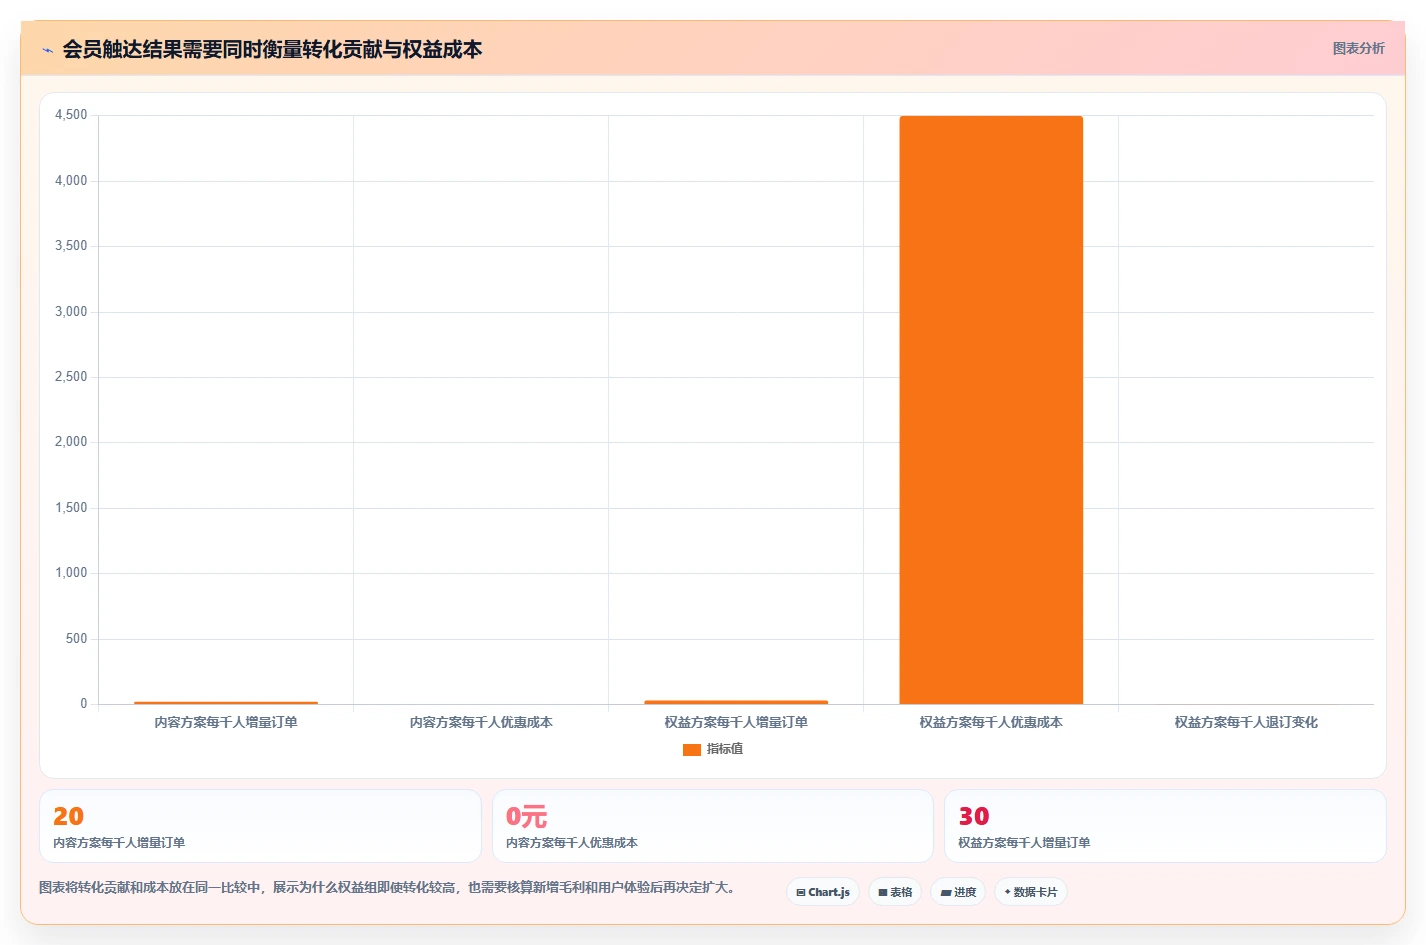Click the summary sentence starting 图表将转化贡献
Viewport: 1426px width, 945px height.
pyautogui.click(x=389, y=888)
